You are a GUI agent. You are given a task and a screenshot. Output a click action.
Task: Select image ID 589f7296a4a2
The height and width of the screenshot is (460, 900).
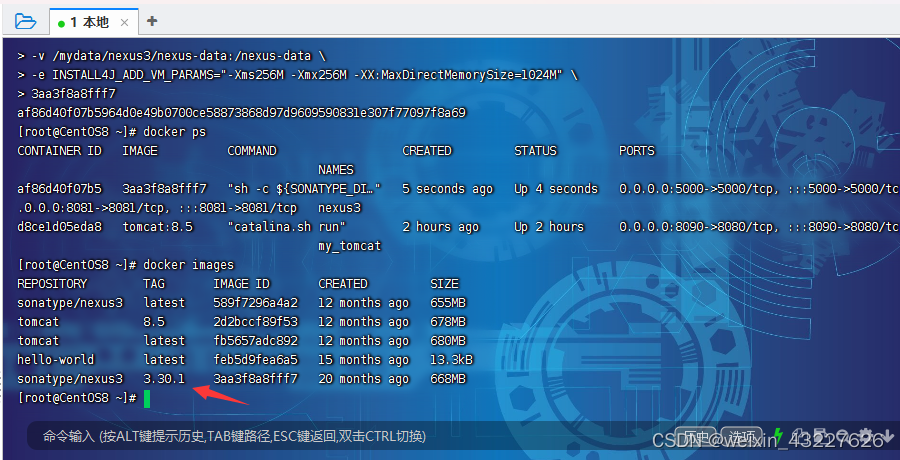[255, 303]
